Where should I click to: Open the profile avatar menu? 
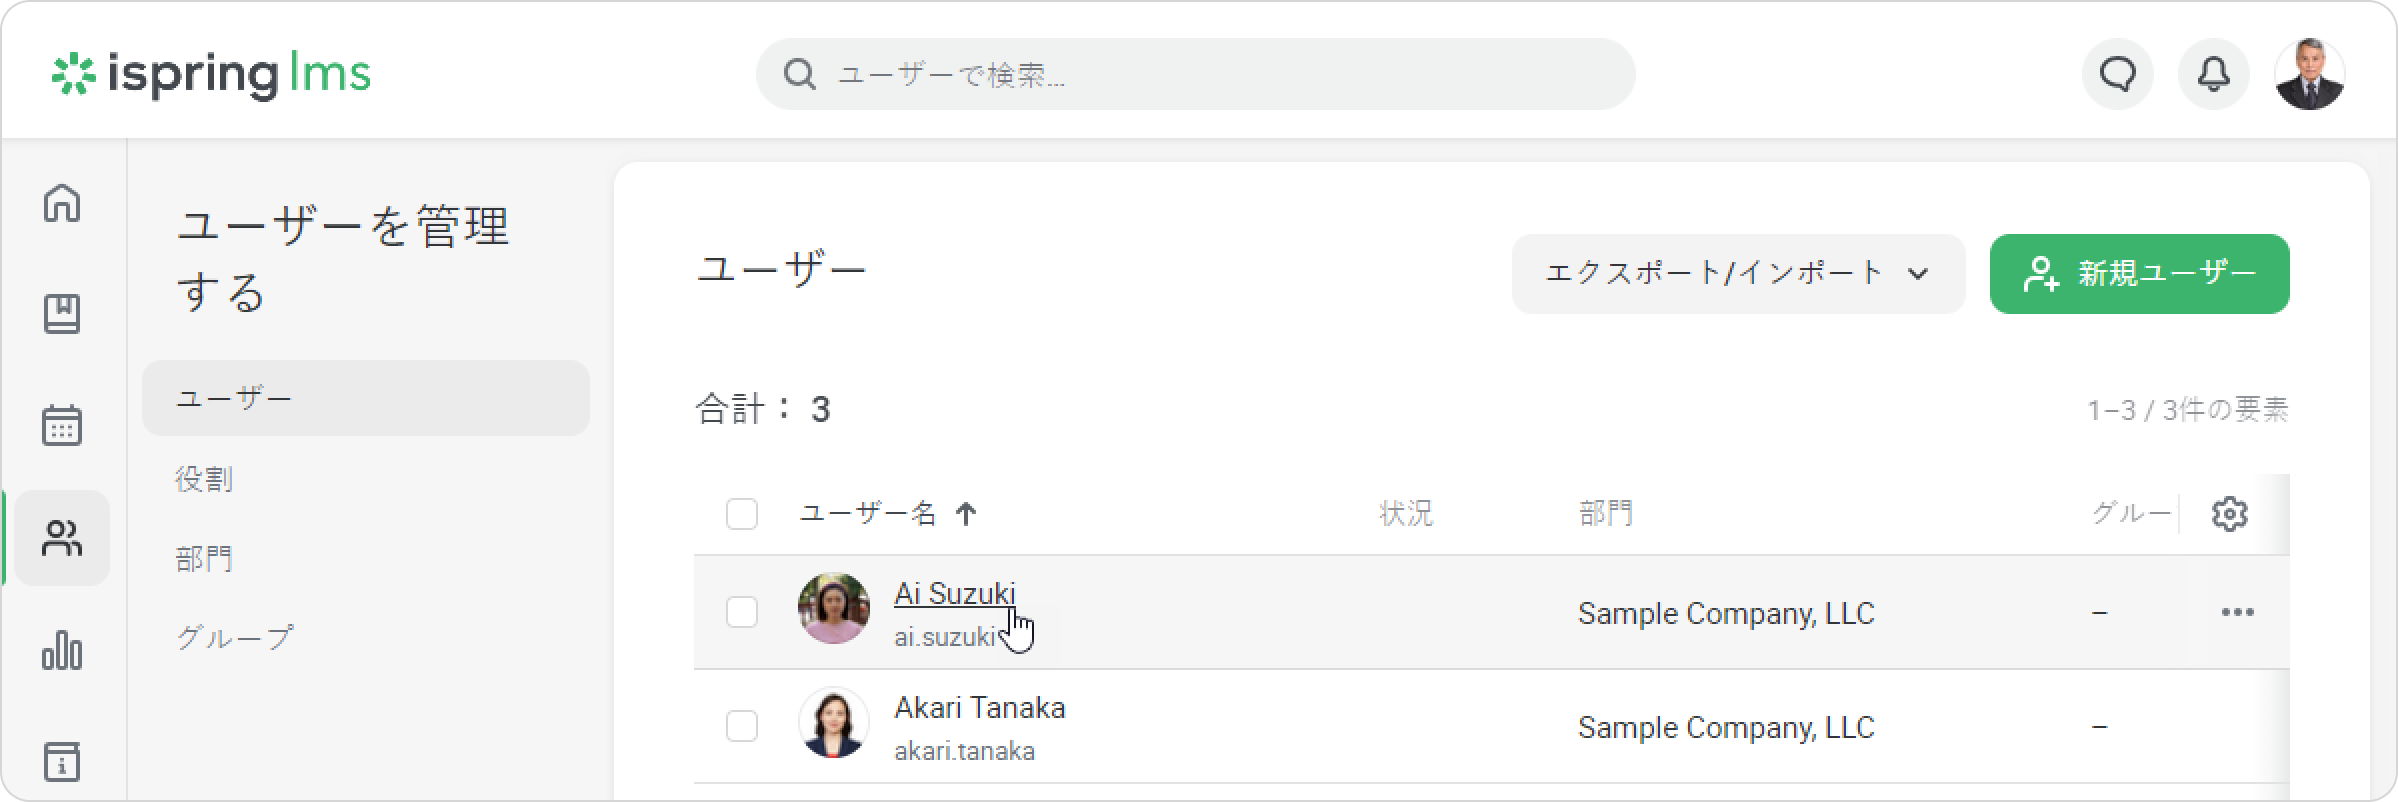2309,74
